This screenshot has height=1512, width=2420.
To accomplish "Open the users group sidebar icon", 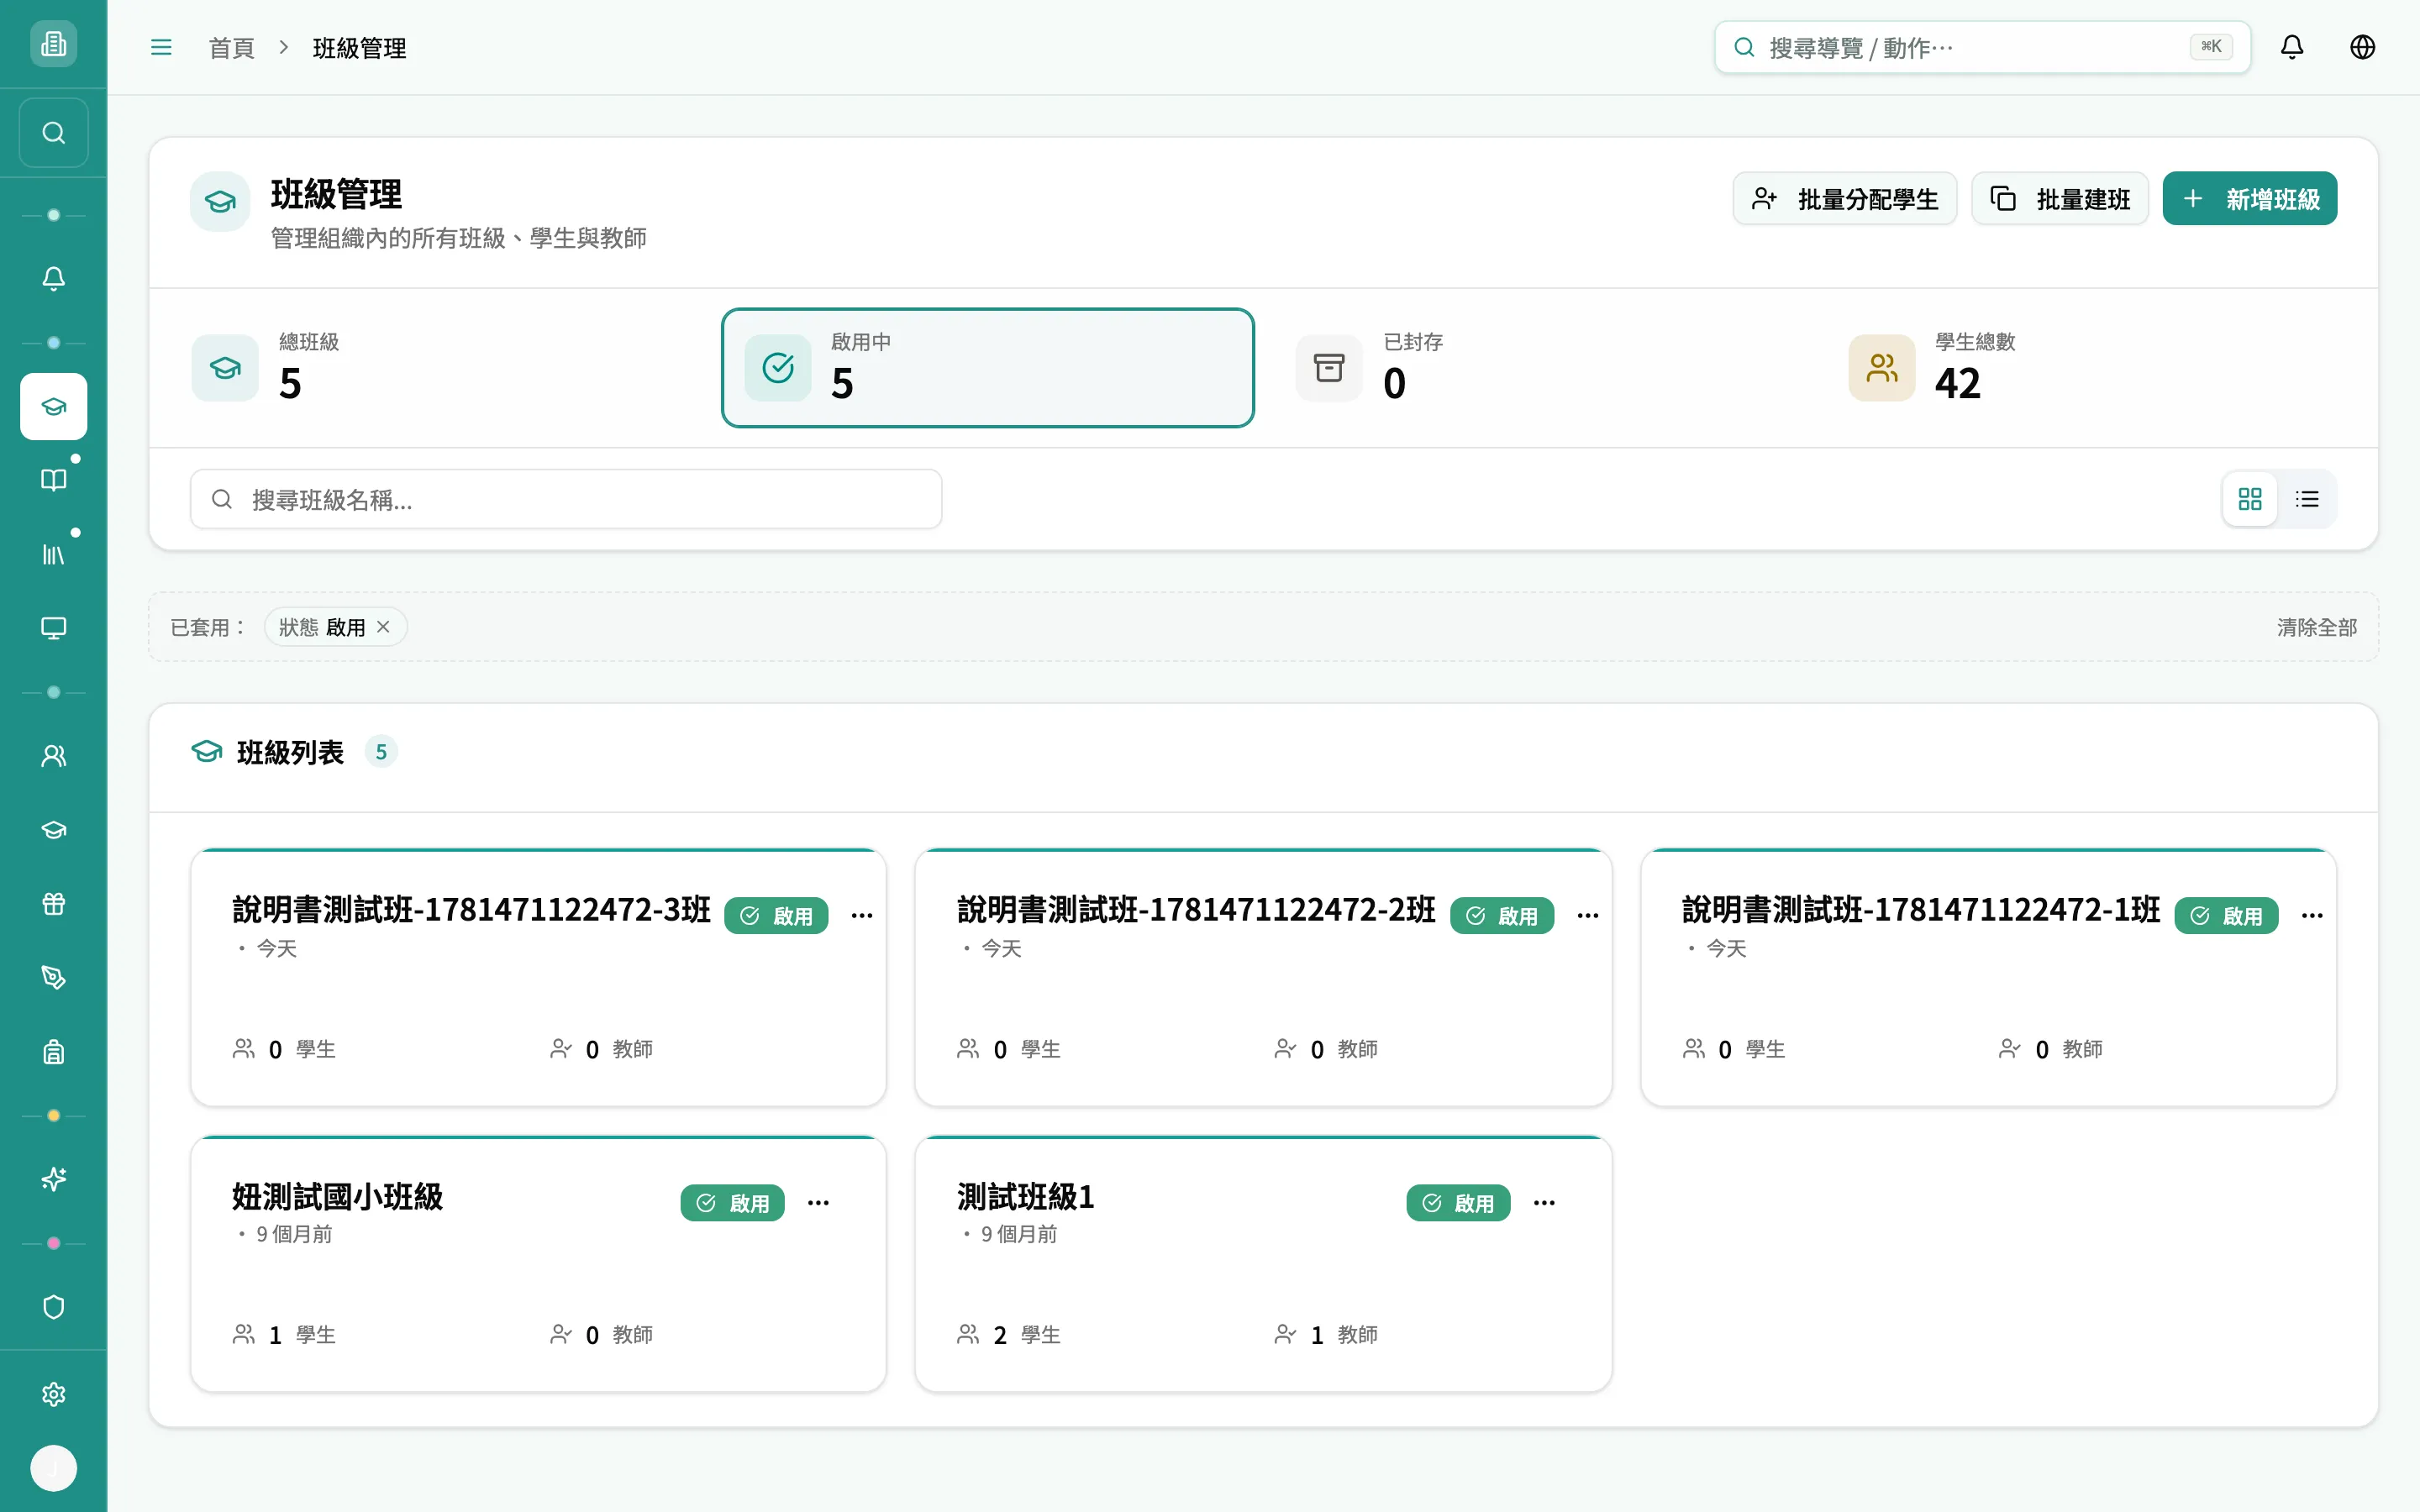I will coord(53,756).
